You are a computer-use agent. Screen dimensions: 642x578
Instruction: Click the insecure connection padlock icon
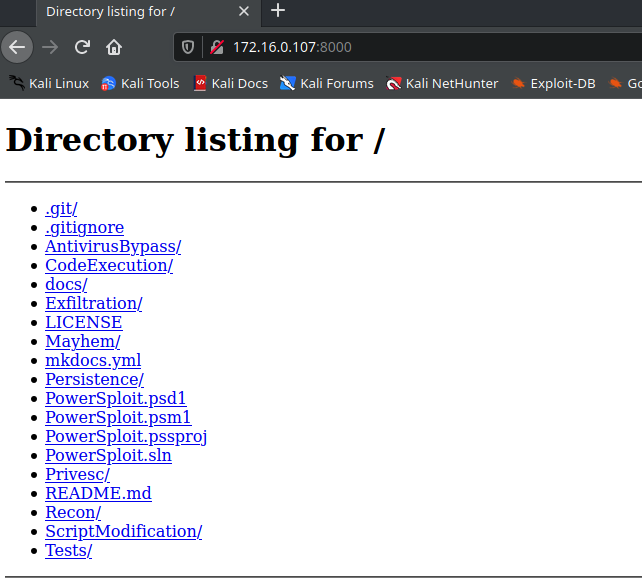pyautogui.click(x=215, y=47)
